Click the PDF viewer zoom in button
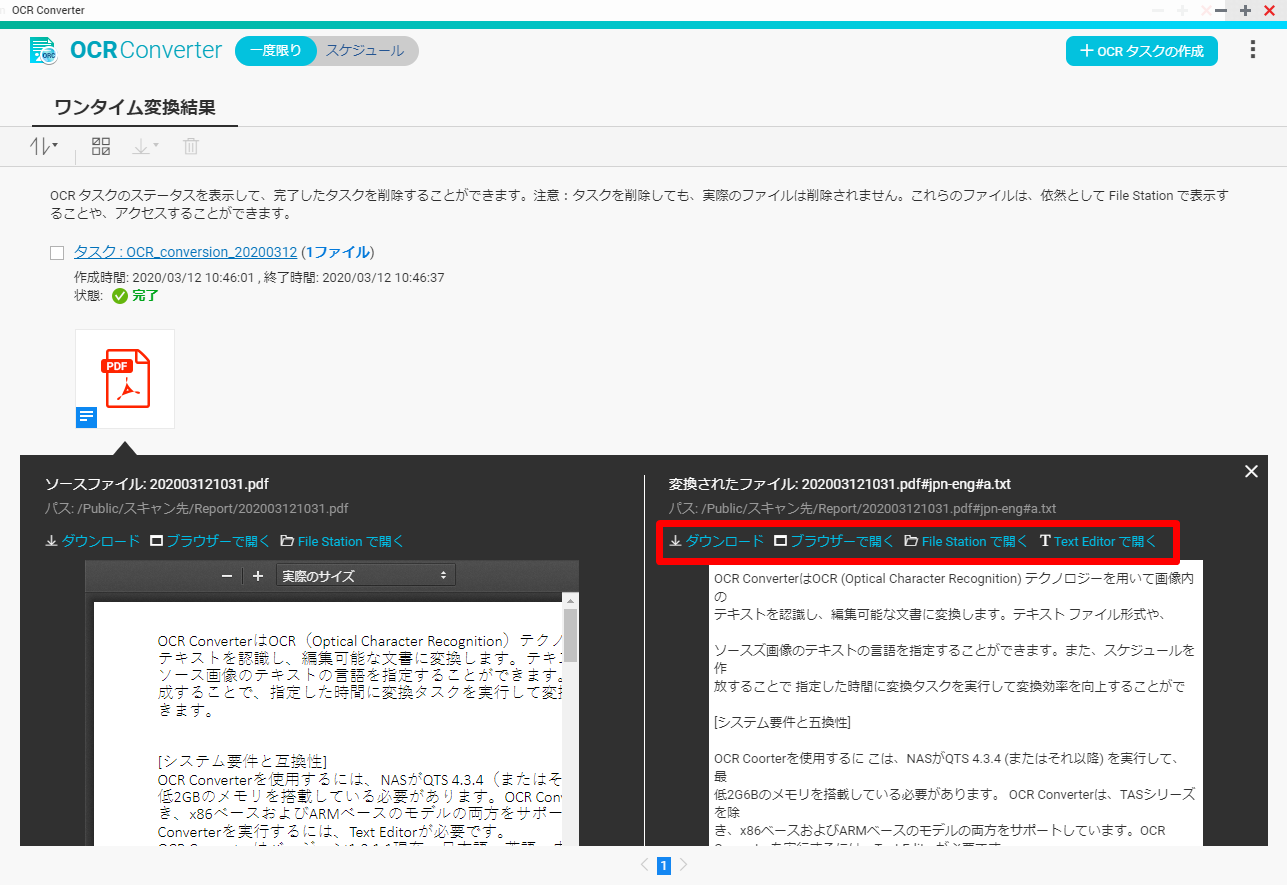 (x=258, y=575)
